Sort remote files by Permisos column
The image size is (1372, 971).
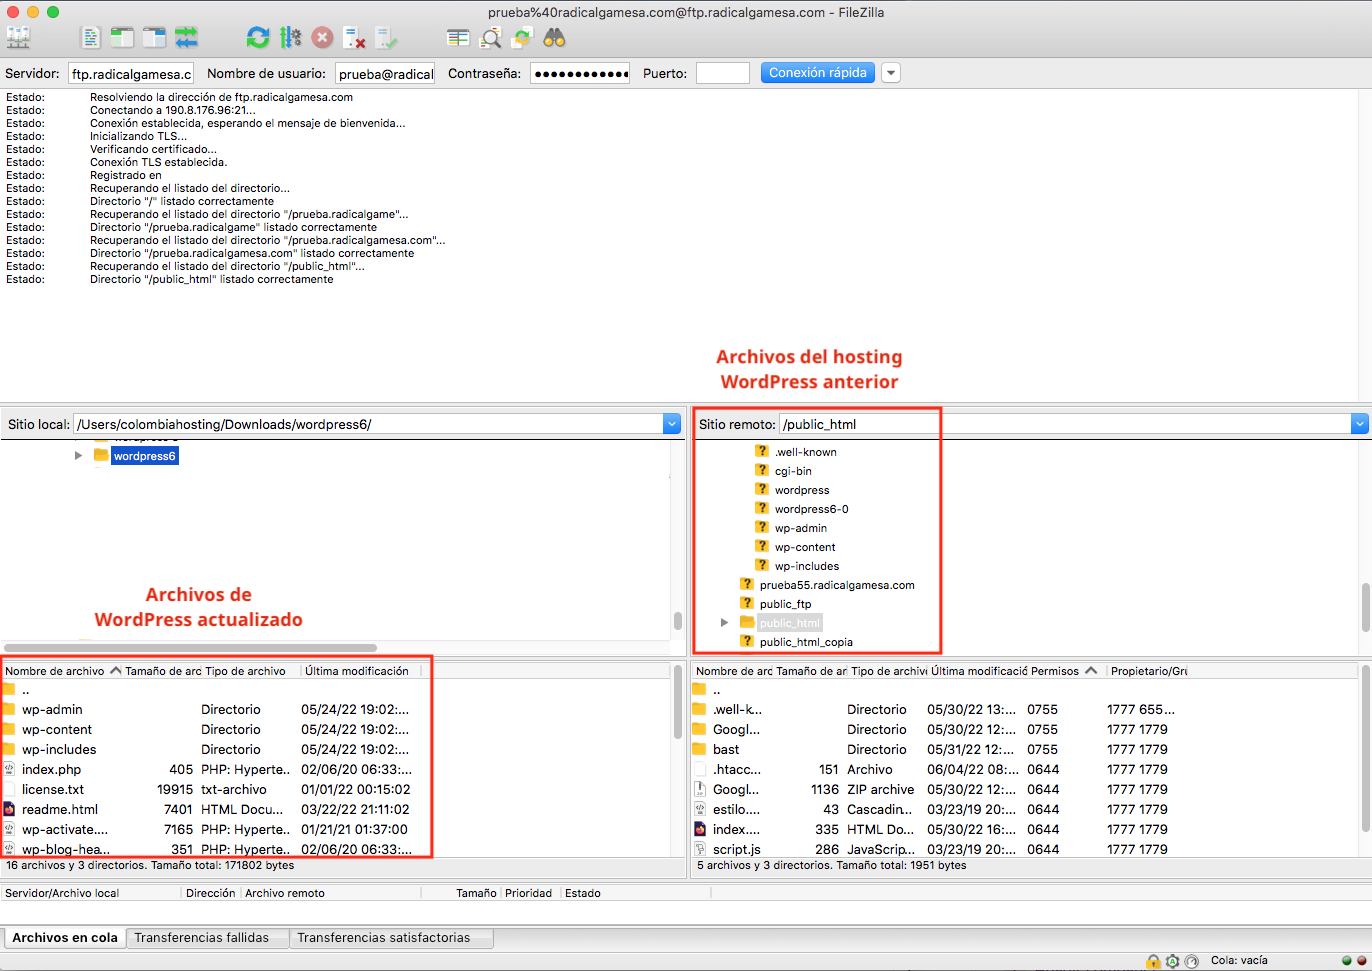[1065, 671]
